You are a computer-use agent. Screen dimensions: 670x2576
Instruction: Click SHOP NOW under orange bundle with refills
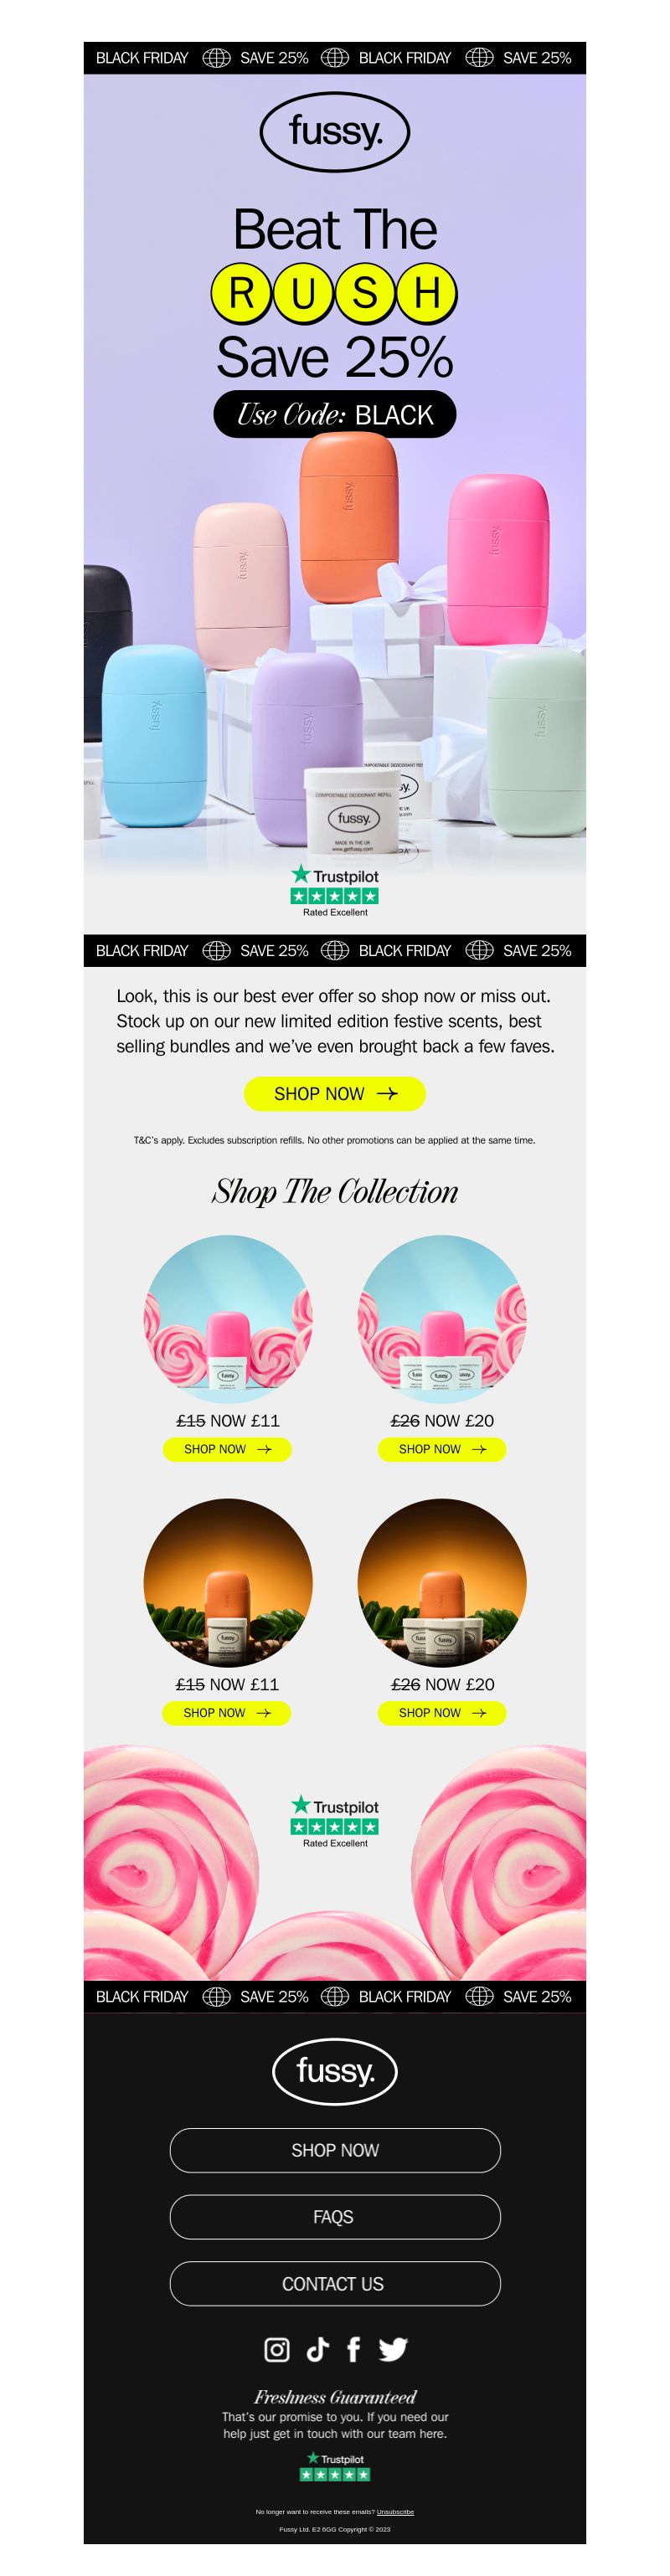[442, 1713]
